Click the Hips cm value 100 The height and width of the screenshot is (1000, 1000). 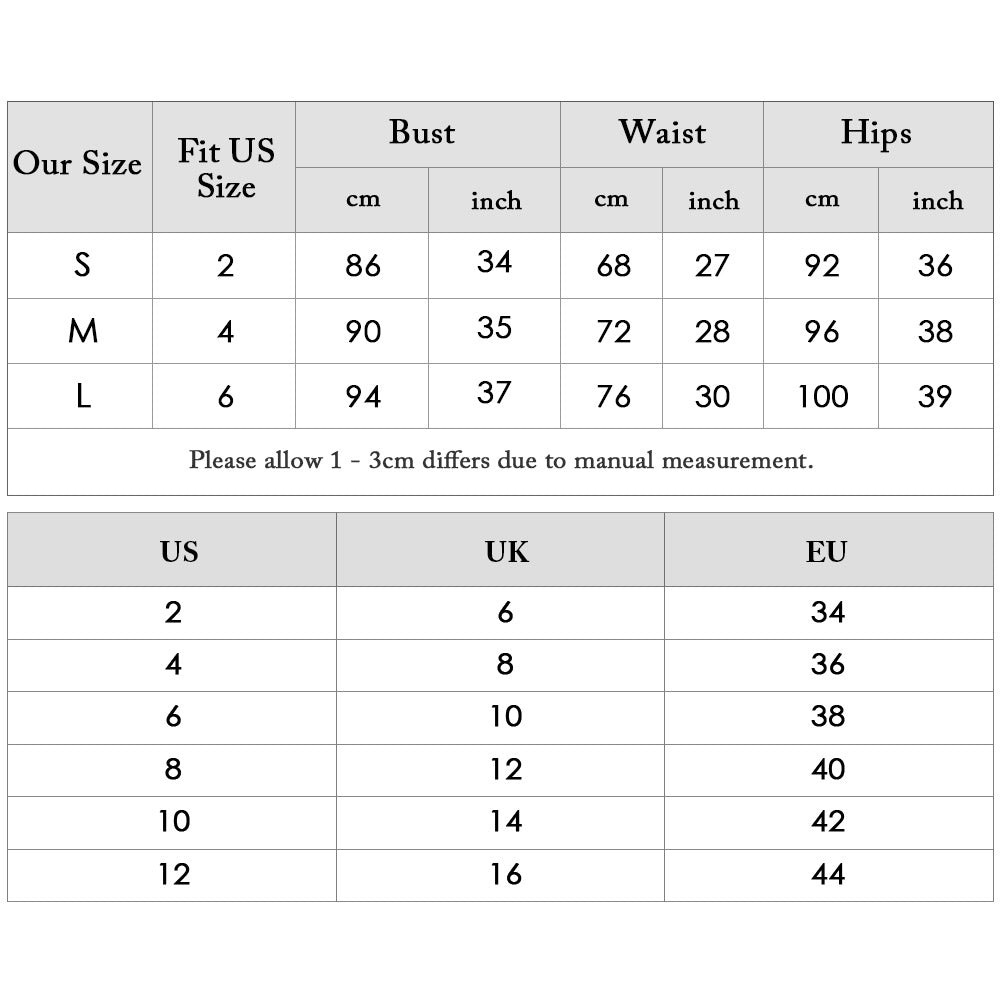click(823, 397)
